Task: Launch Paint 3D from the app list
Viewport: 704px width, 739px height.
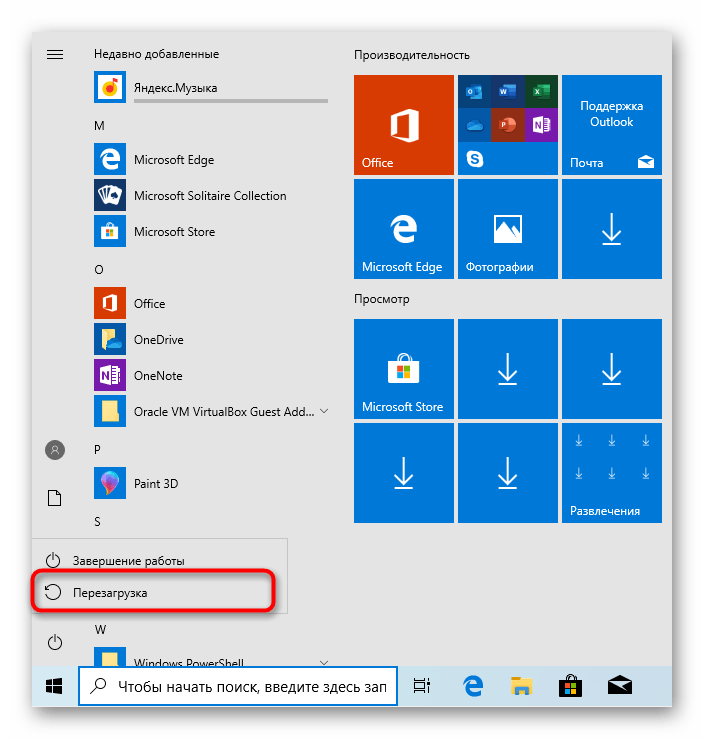Action: 211,483
